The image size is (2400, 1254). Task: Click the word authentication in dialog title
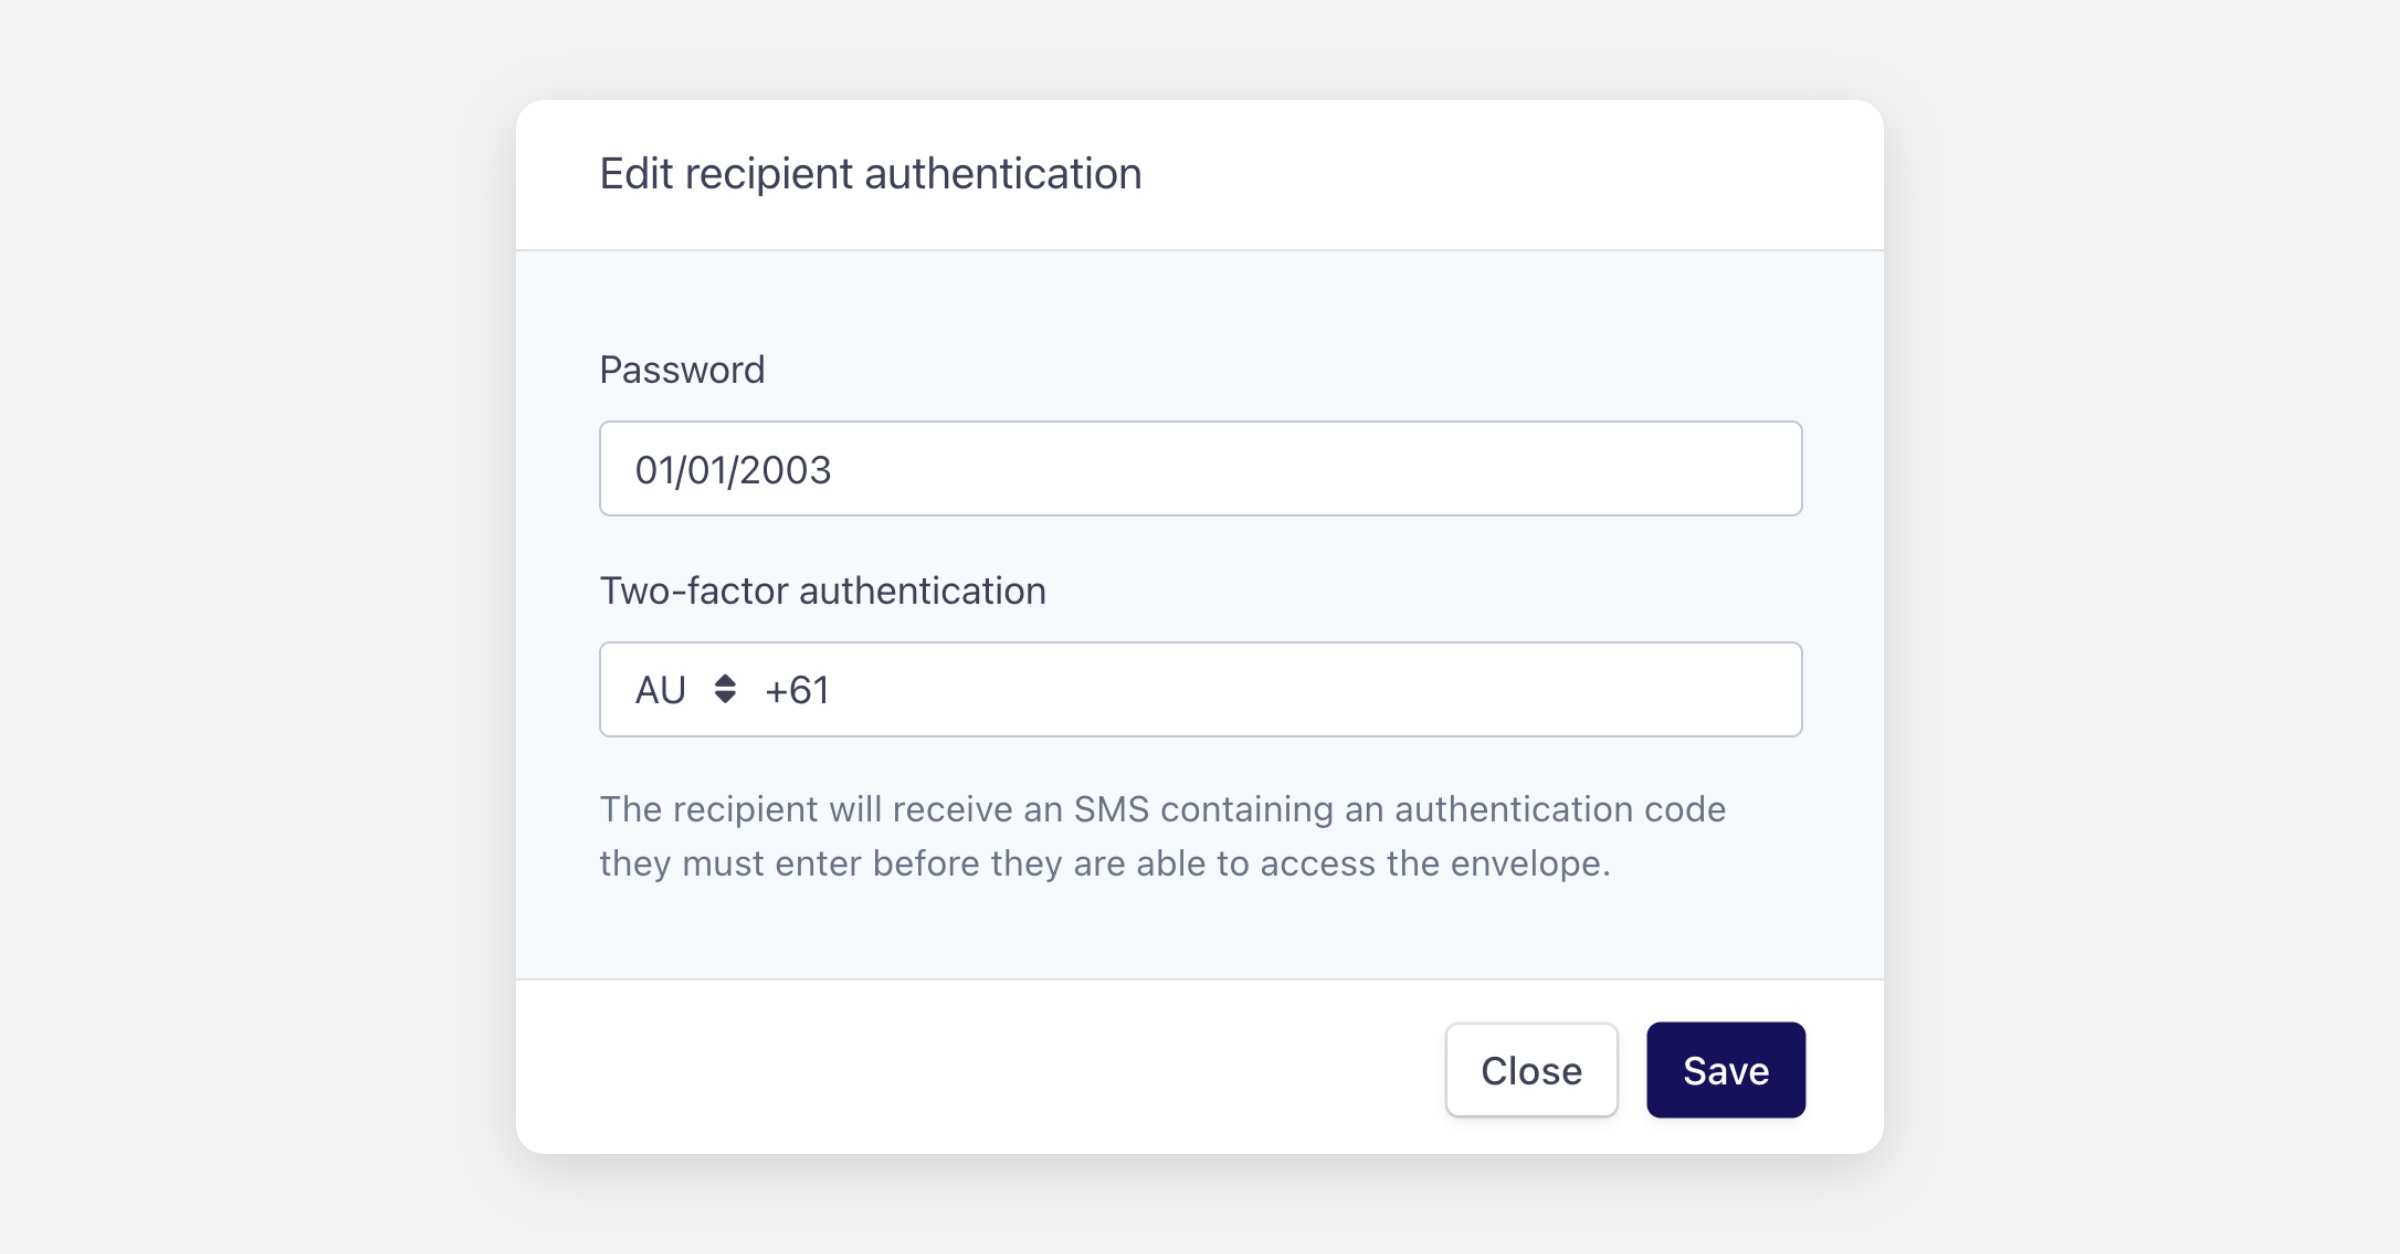pos(1002,174)
